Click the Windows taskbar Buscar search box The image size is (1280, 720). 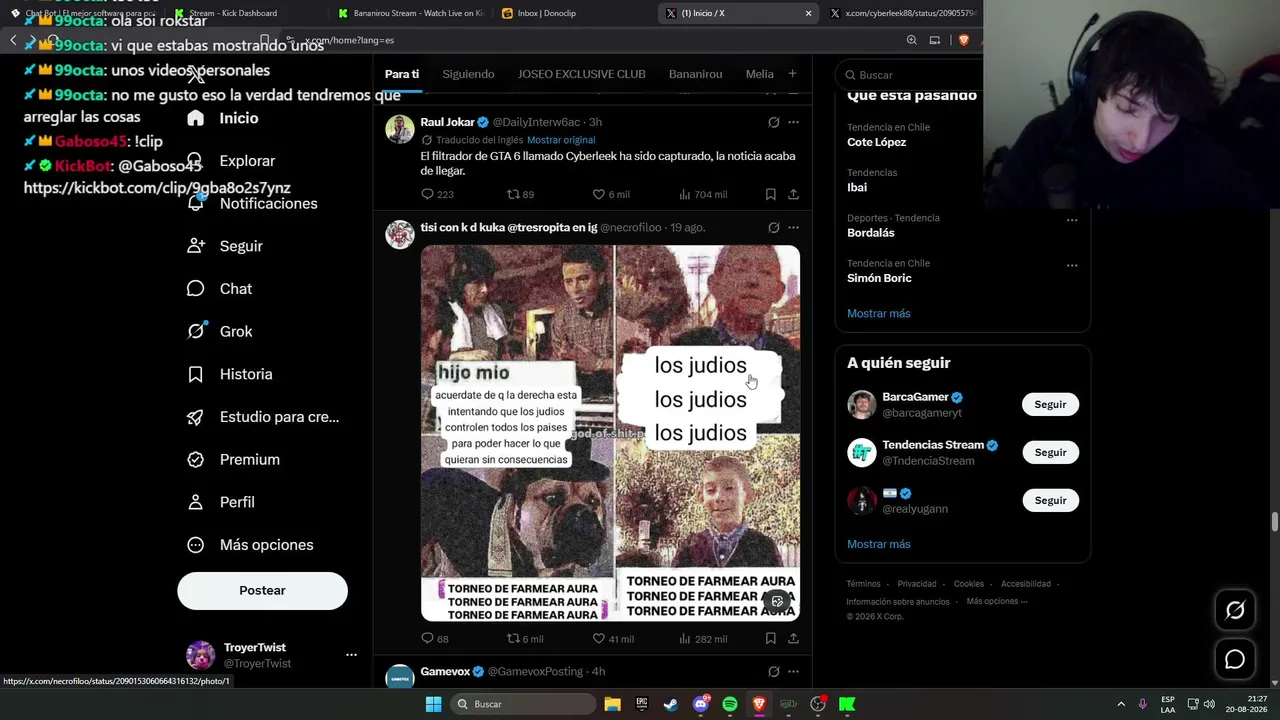pos(522,704)
